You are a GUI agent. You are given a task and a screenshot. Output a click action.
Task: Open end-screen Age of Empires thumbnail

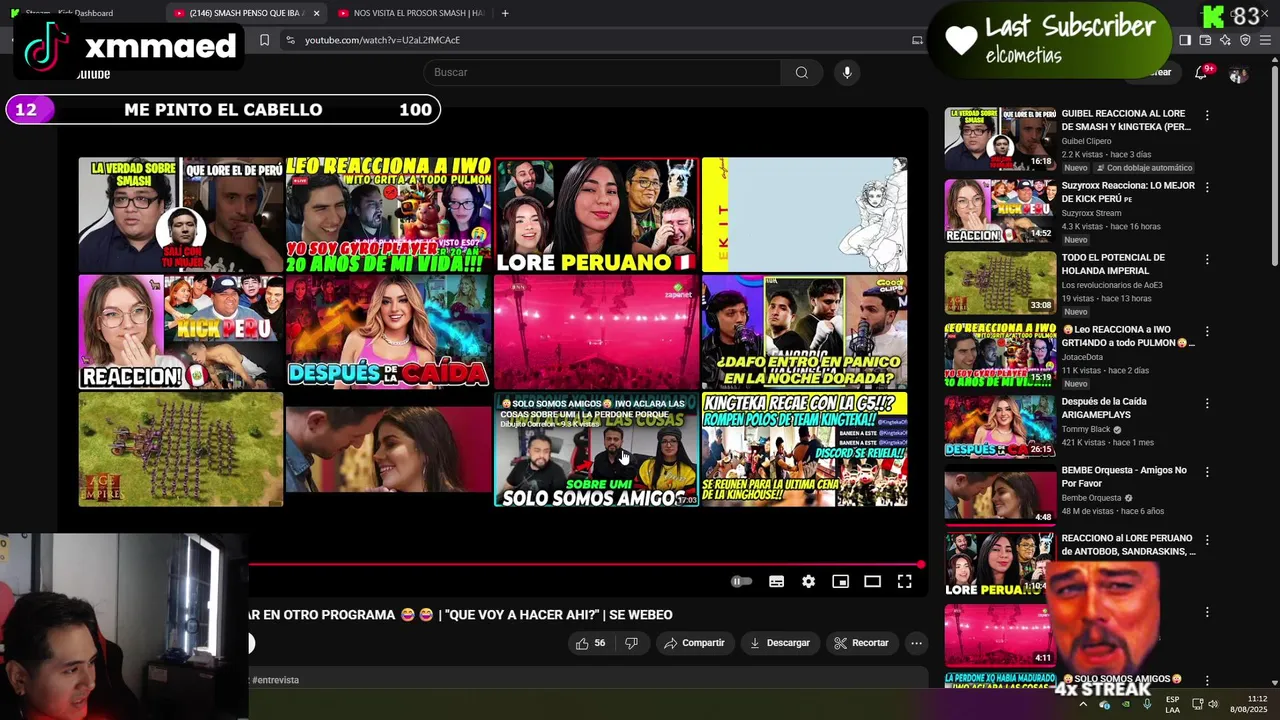click(181, 449)
